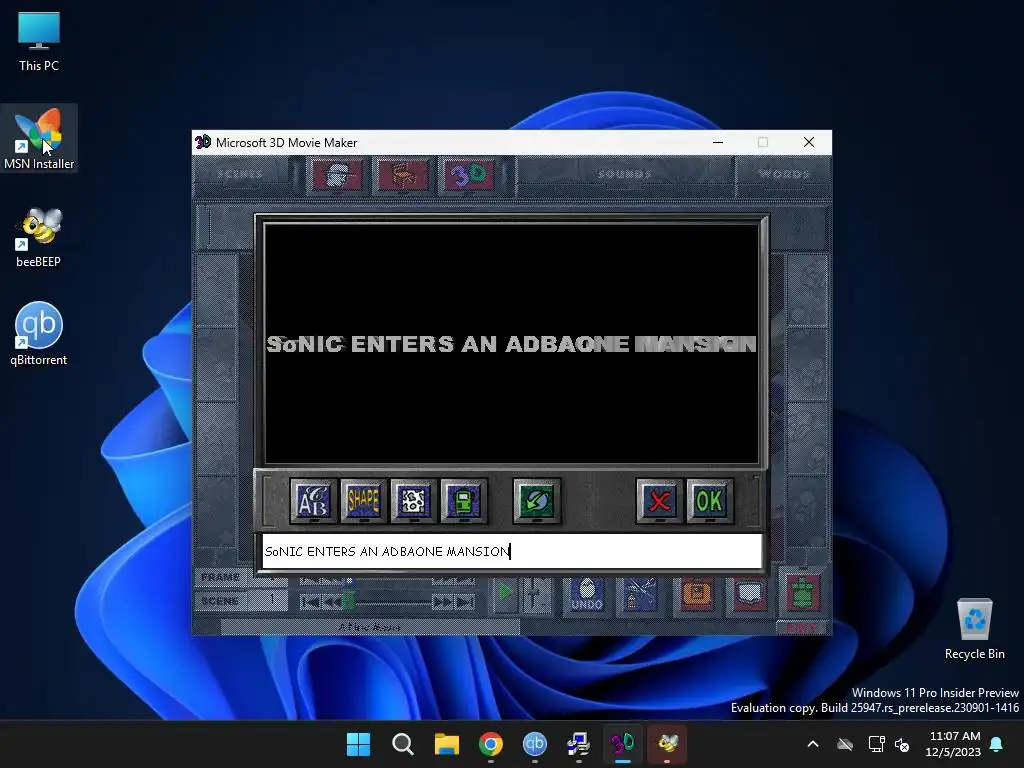This screenshot has height=768, width=1024.
Task: Select the qBittorrent desktop shortcut
Action: tap(39, 334)
